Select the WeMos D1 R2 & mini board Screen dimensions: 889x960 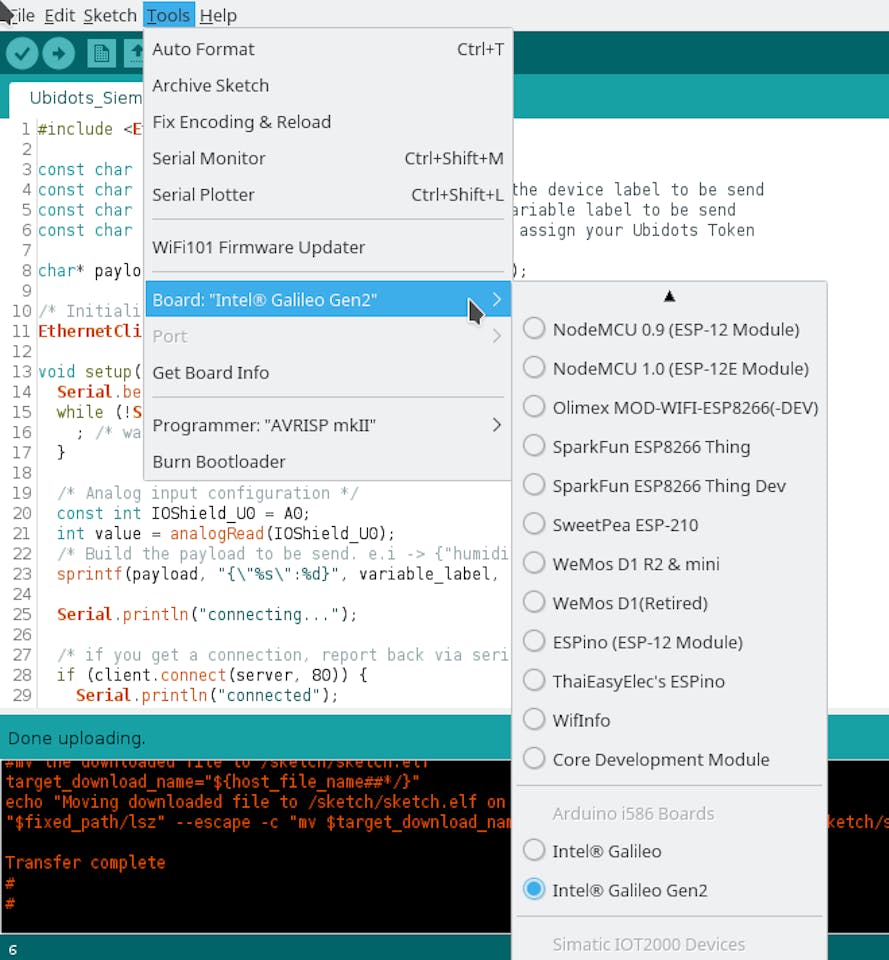tap(669, 564)
